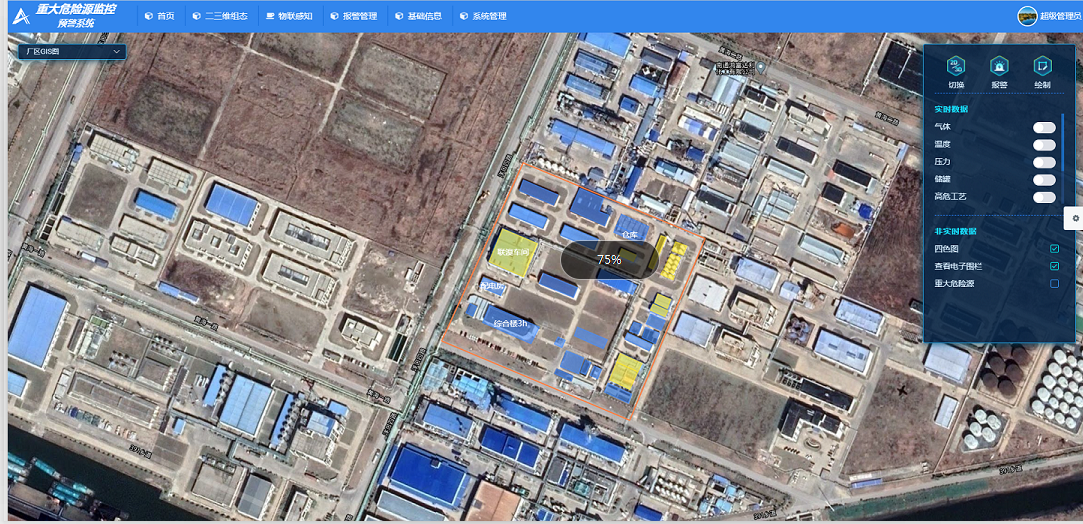The width and height of the screenshot is (1083, 524).
Task: Select the 绘制 draw tool icon
Action: pyautogui.click(x=1042, y=66)
